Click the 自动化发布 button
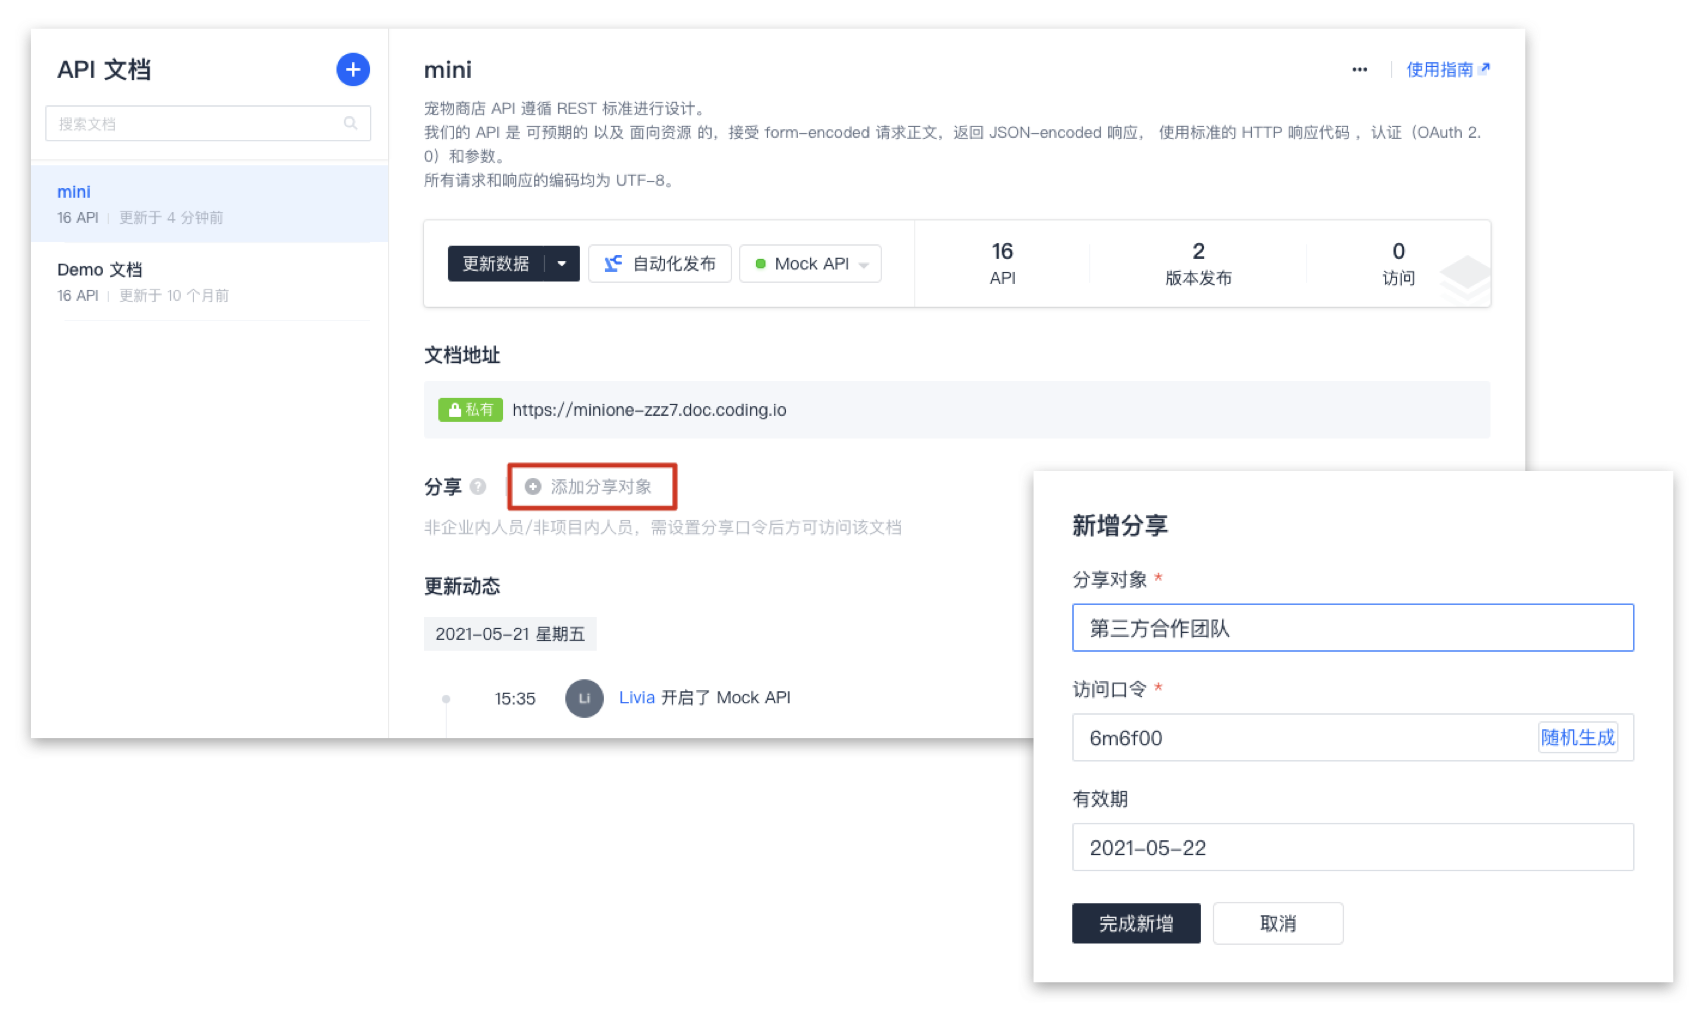 pos(660,264)
